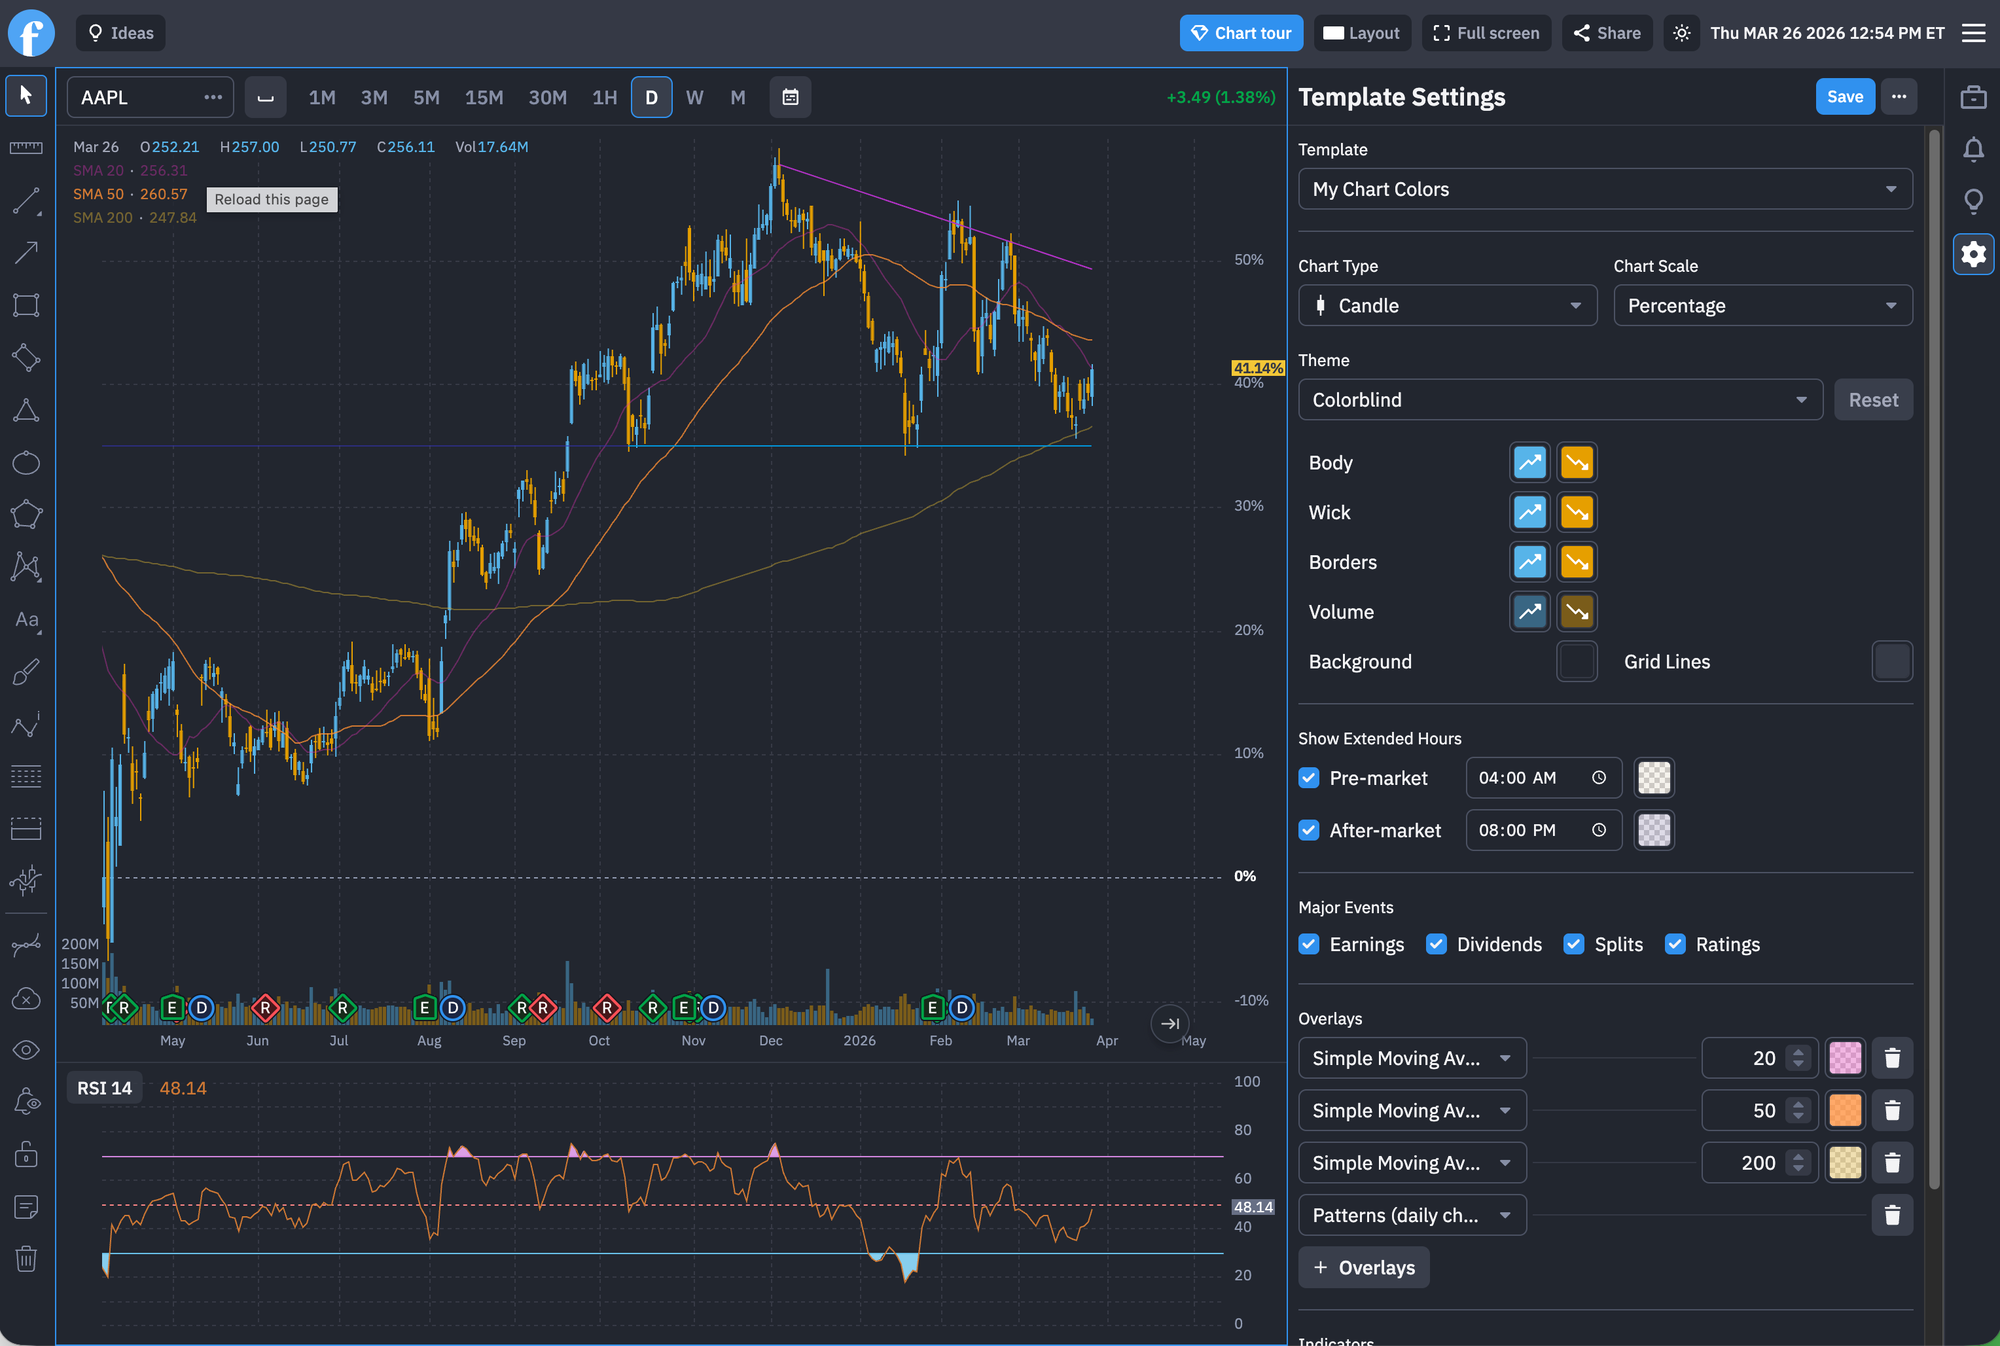Open the Chart Scale Percentage dropdown

click(x=1762, y=306)
